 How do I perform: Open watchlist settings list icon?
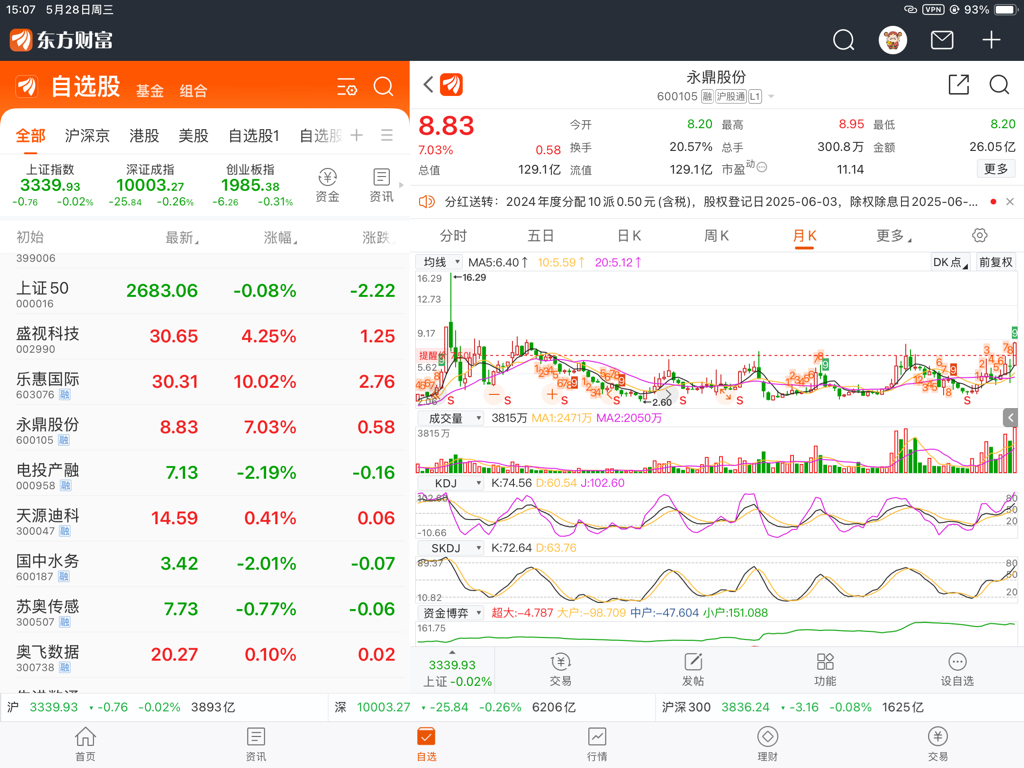tap(347, 86)
